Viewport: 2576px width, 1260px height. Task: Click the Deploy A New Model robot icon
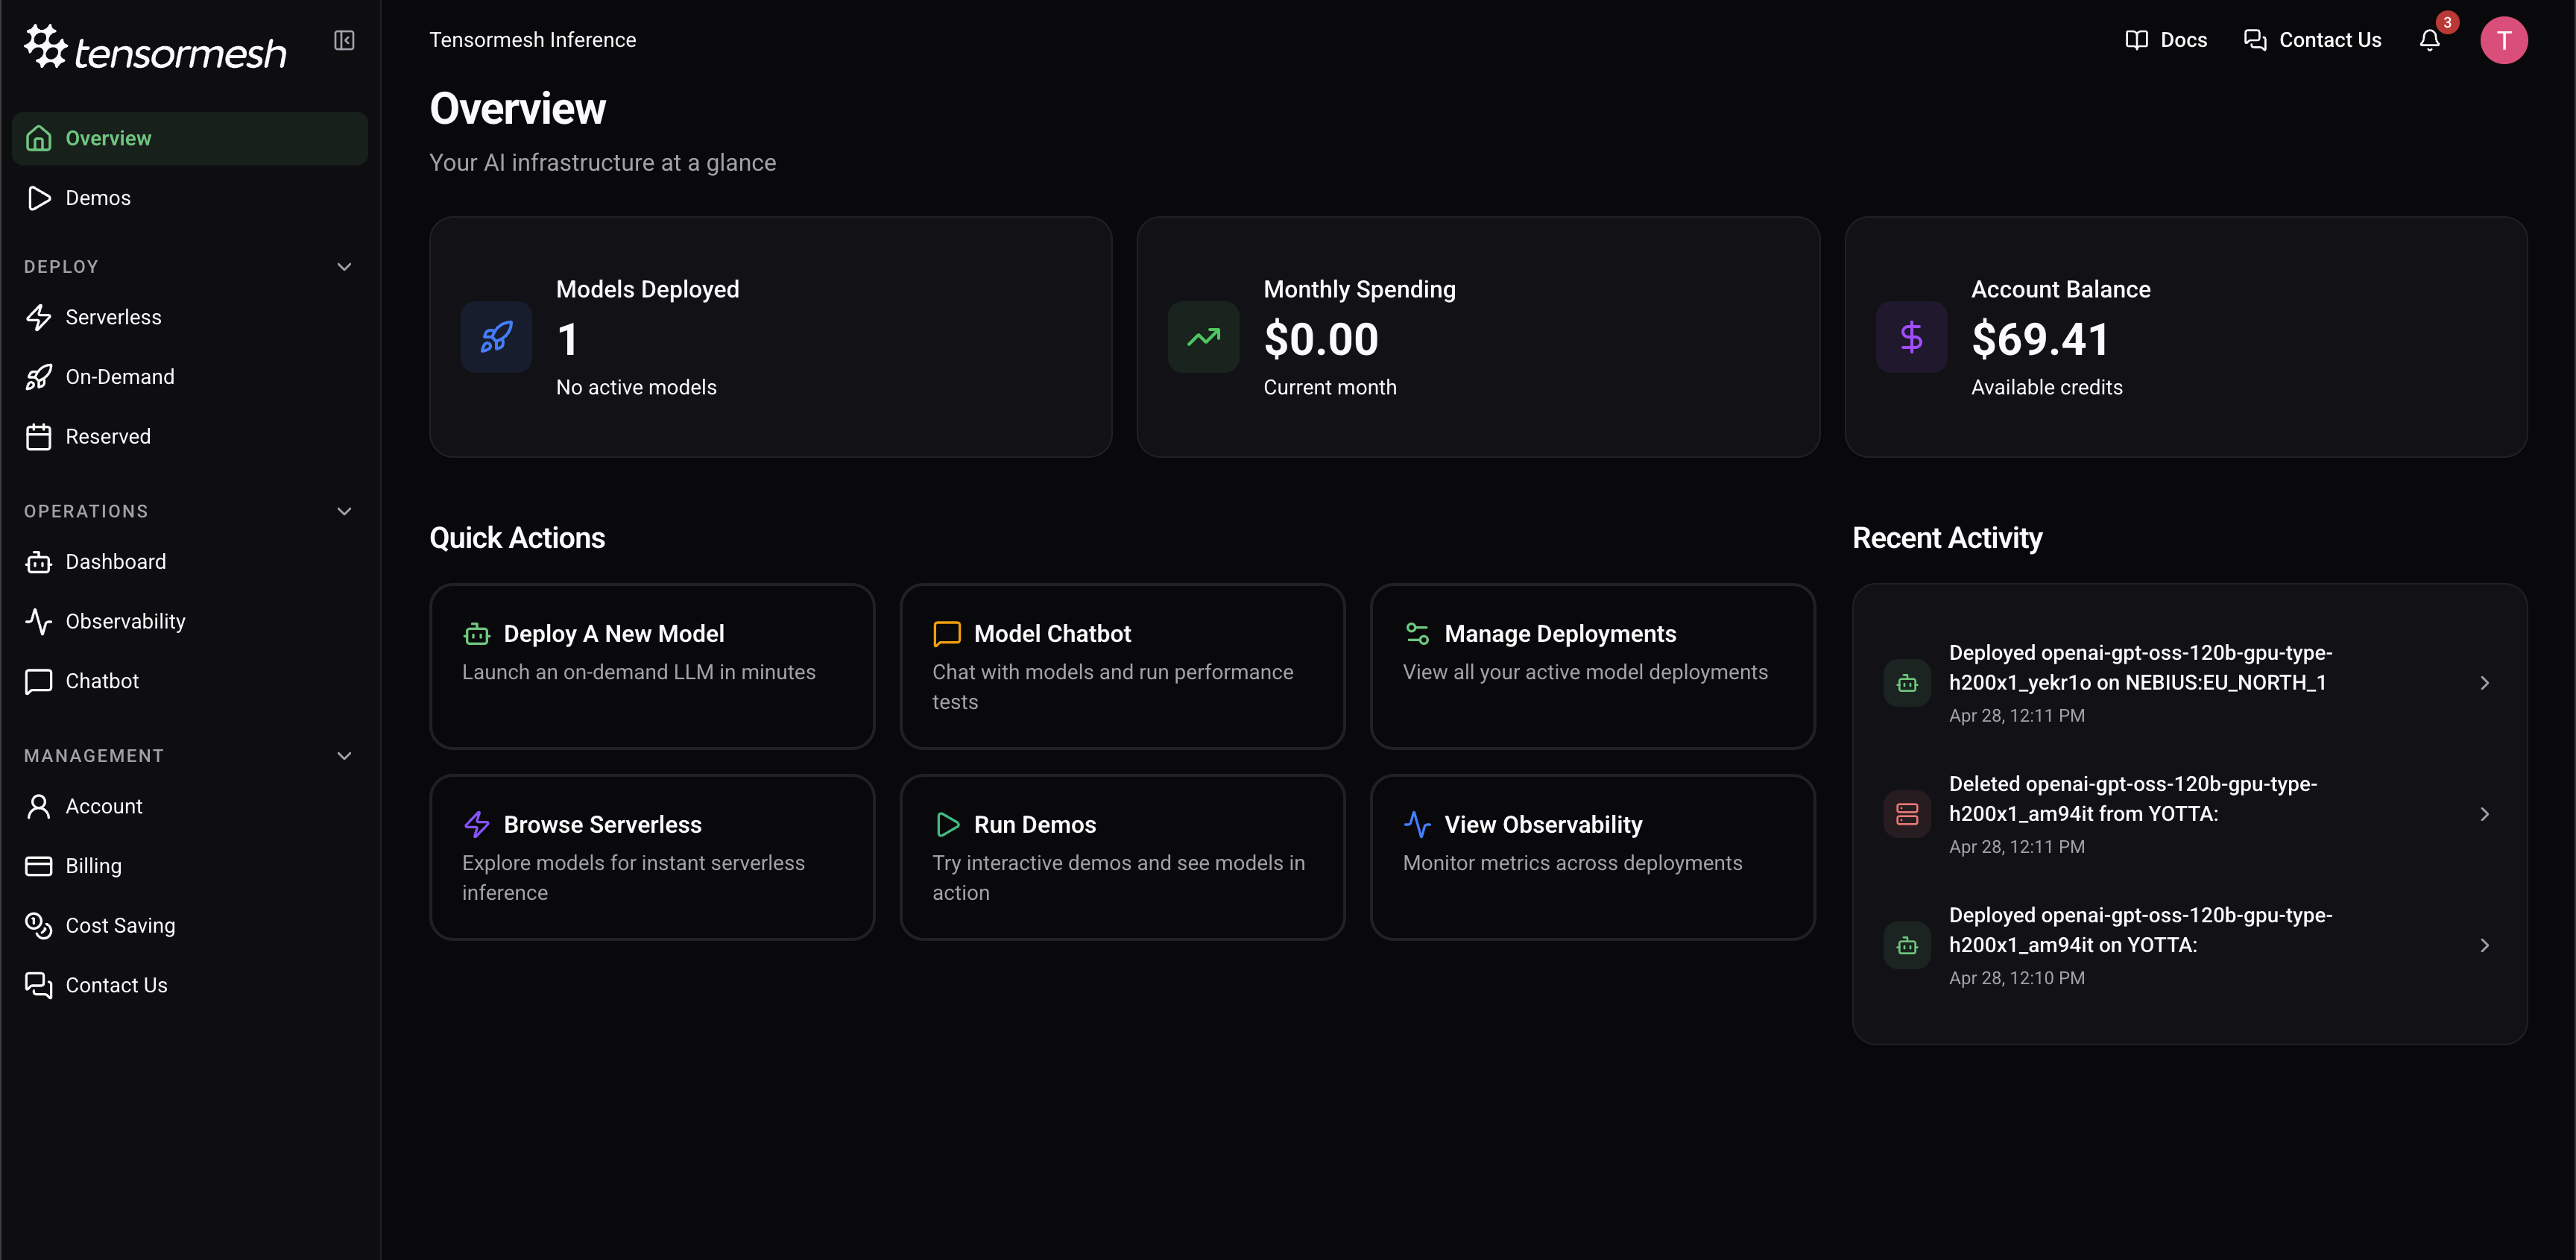(477, 634)
